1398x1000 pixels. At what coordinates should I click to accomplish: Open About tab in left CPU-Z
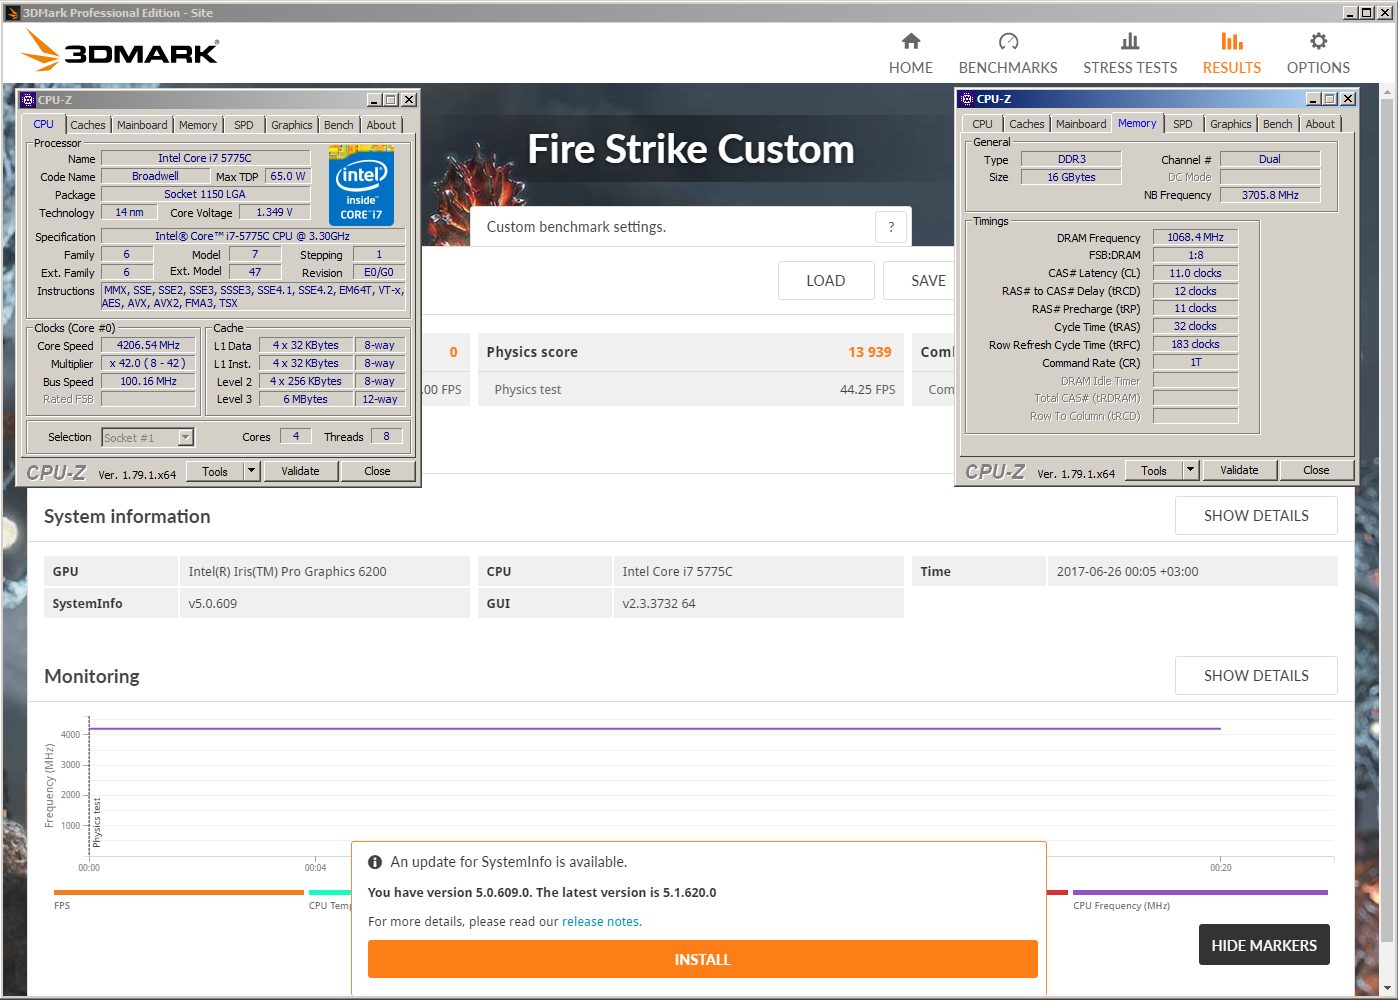(x=381, y=125)
